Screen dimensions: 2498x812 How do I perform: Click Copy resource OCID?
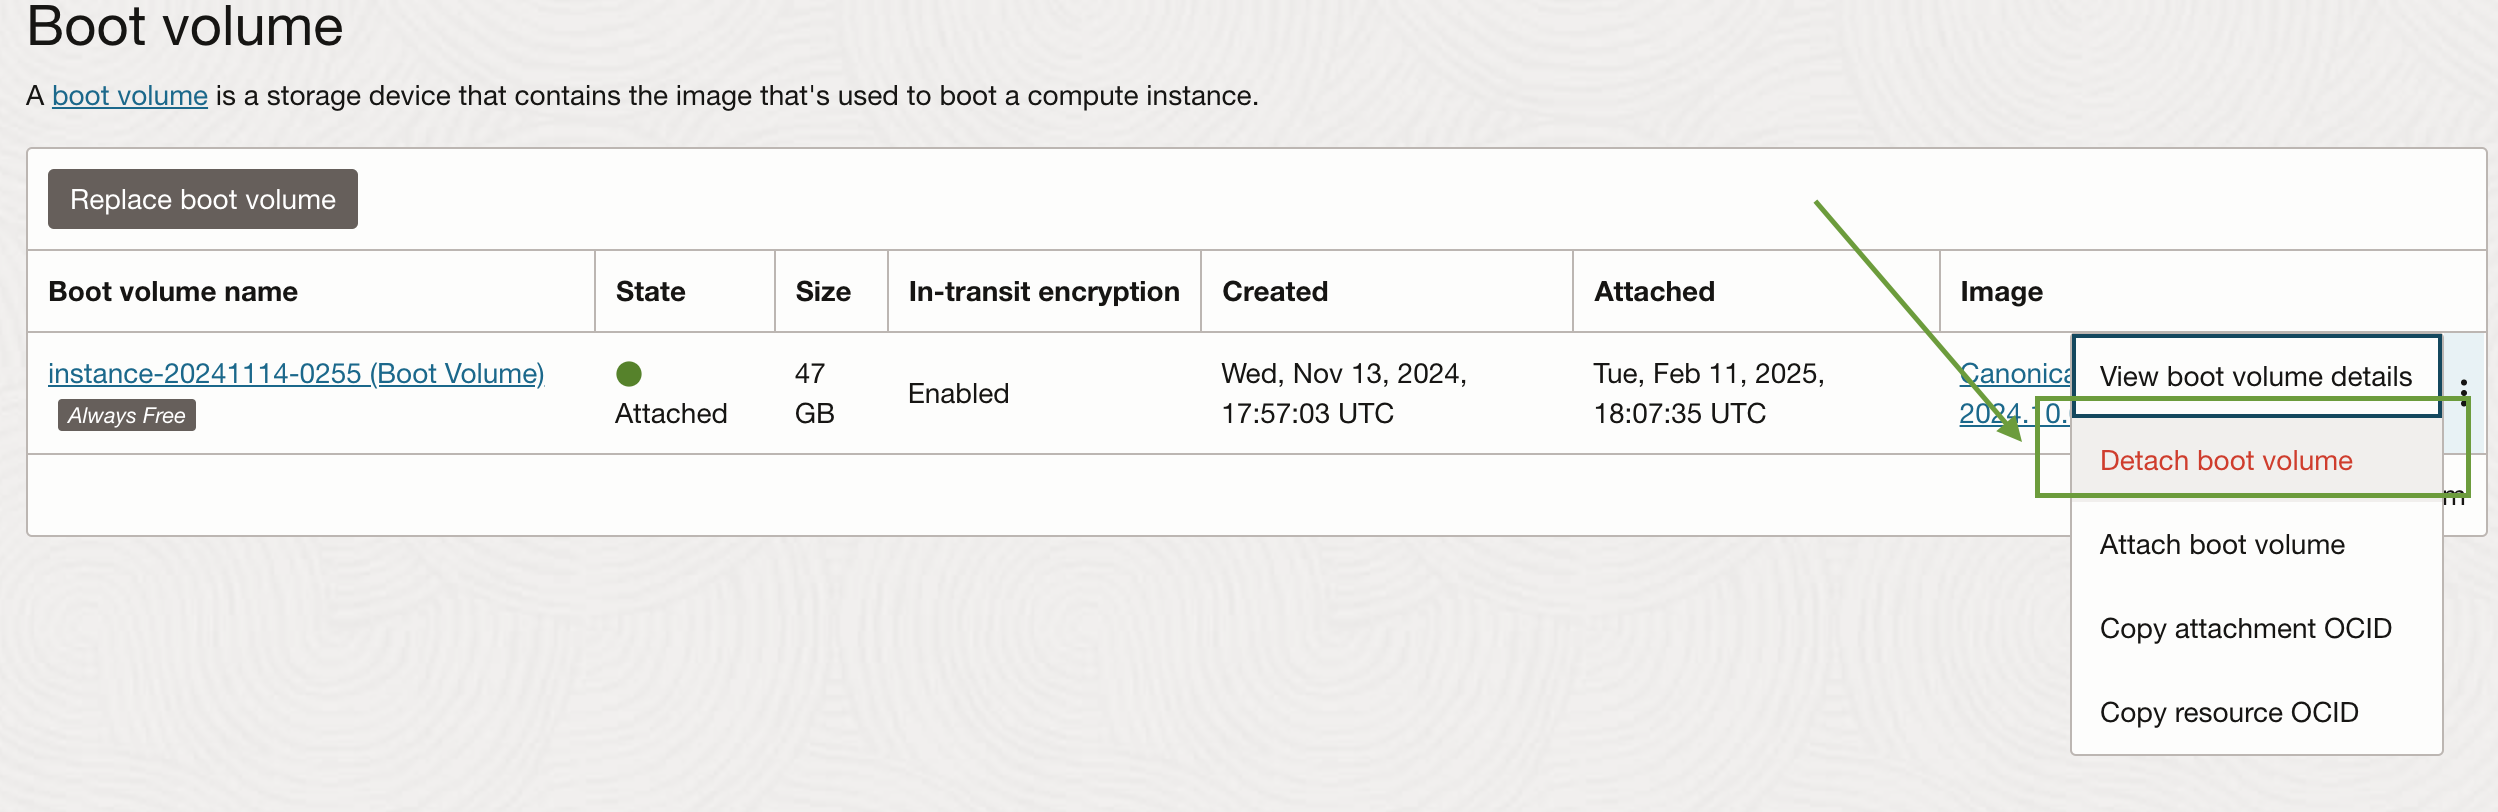click(2228, 712)
